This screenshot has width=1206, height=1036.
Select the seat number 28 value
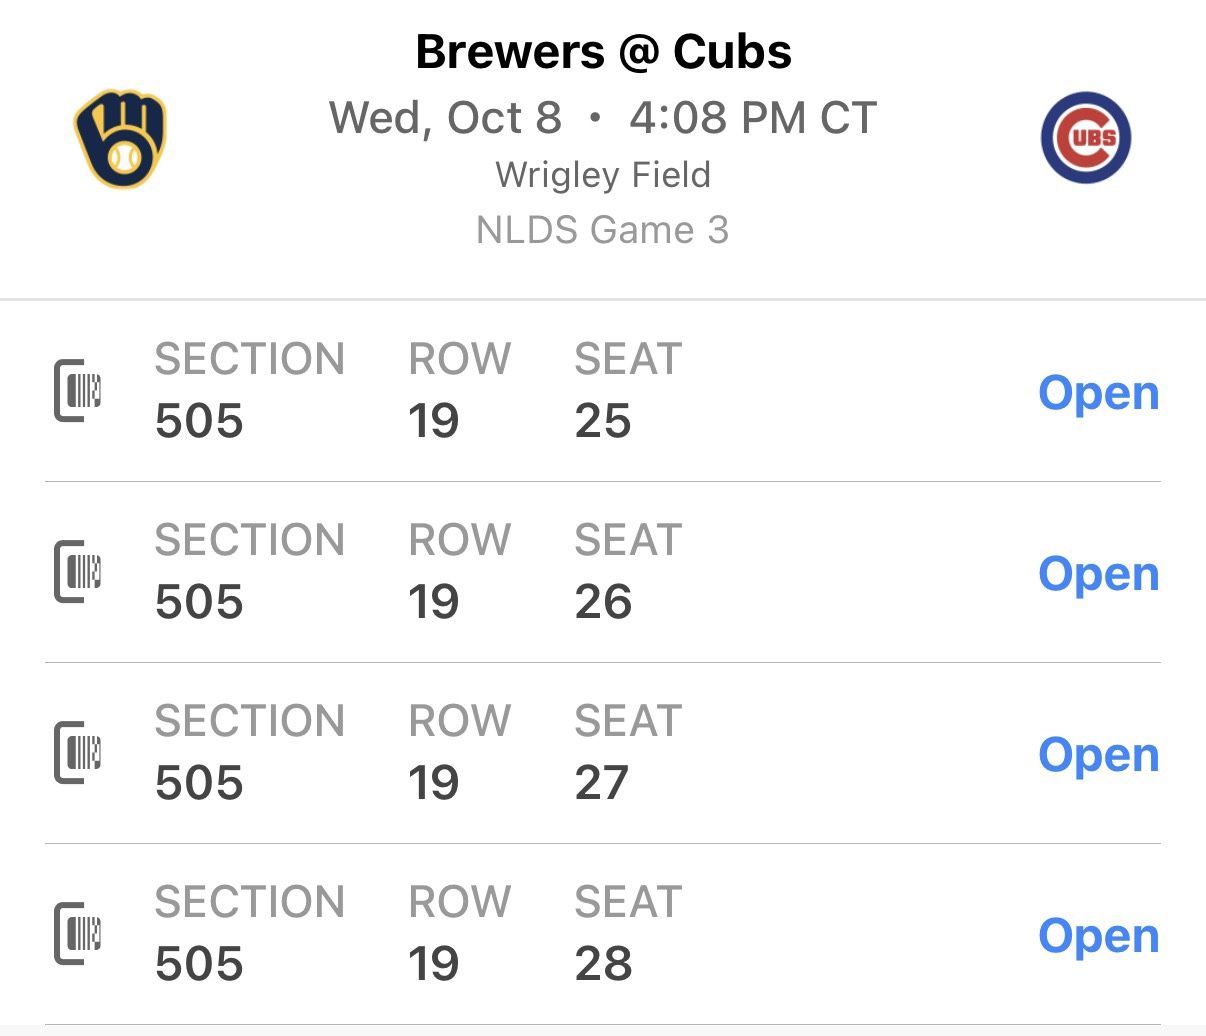pyautogui.click(x=603, y=964)
